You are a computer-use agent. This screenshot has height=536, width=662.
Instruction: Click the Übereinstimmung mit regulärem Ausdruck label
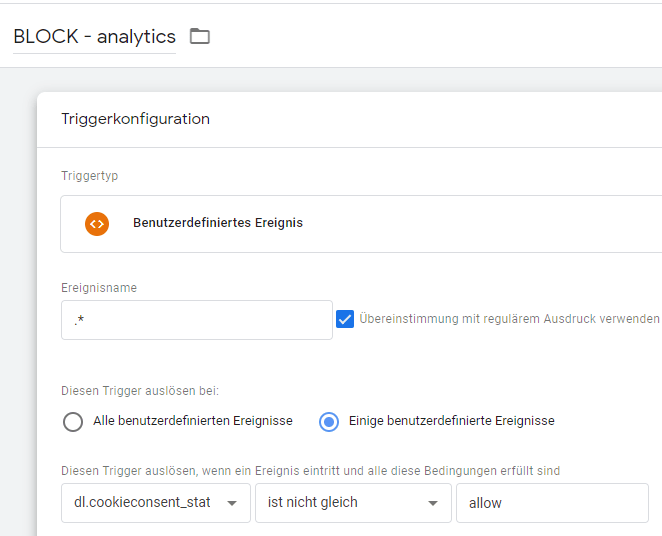[509, 319]
